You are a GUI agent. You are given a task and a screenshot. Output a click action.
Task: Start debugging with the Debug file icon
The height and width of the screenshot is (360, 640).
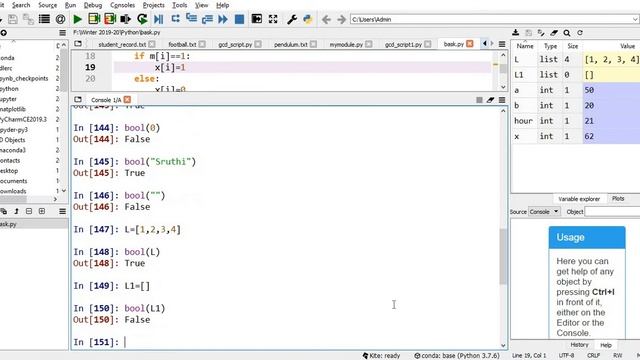coord(159,19)
